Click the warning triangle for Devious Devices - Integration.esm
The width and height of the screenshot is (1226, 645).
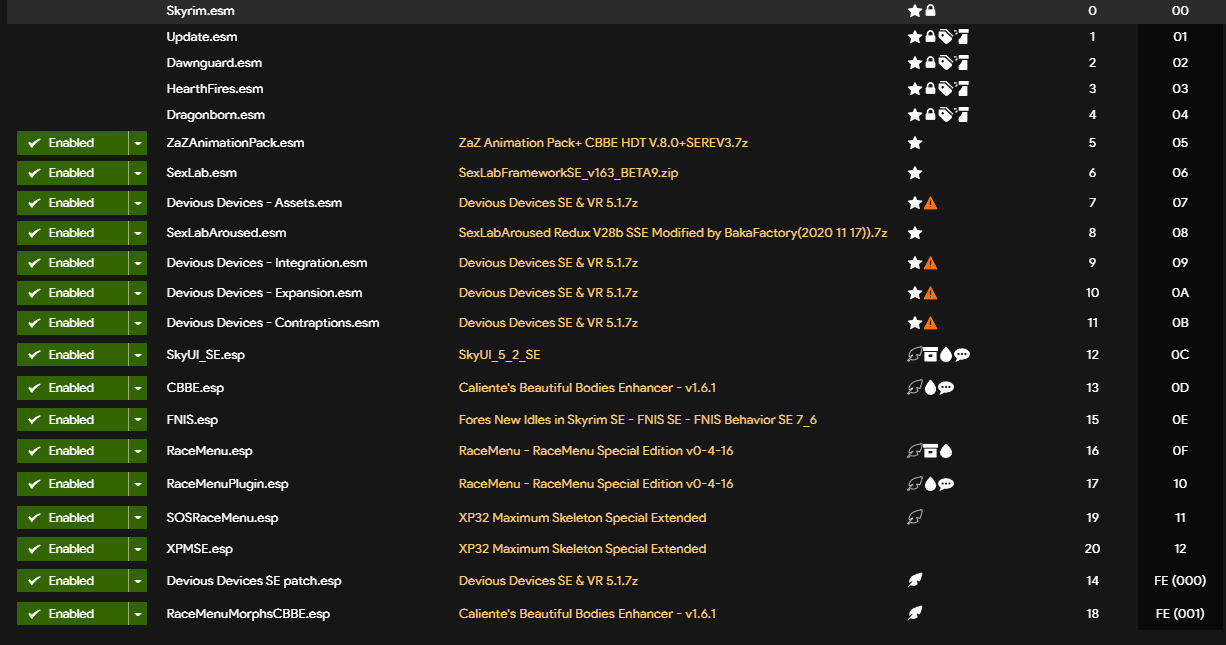[930, 263]
